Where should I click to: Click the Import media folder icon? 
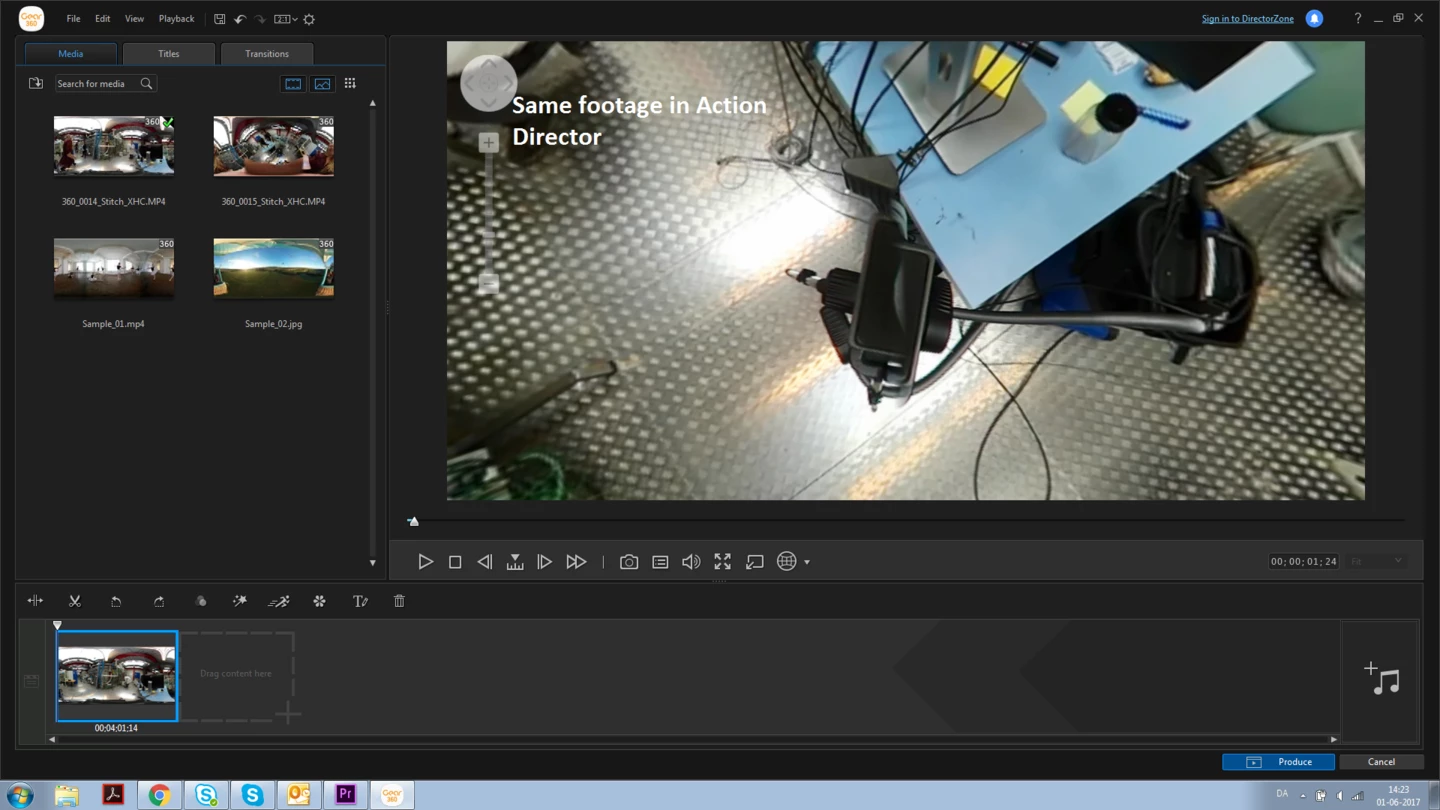(x=36, y=84)
